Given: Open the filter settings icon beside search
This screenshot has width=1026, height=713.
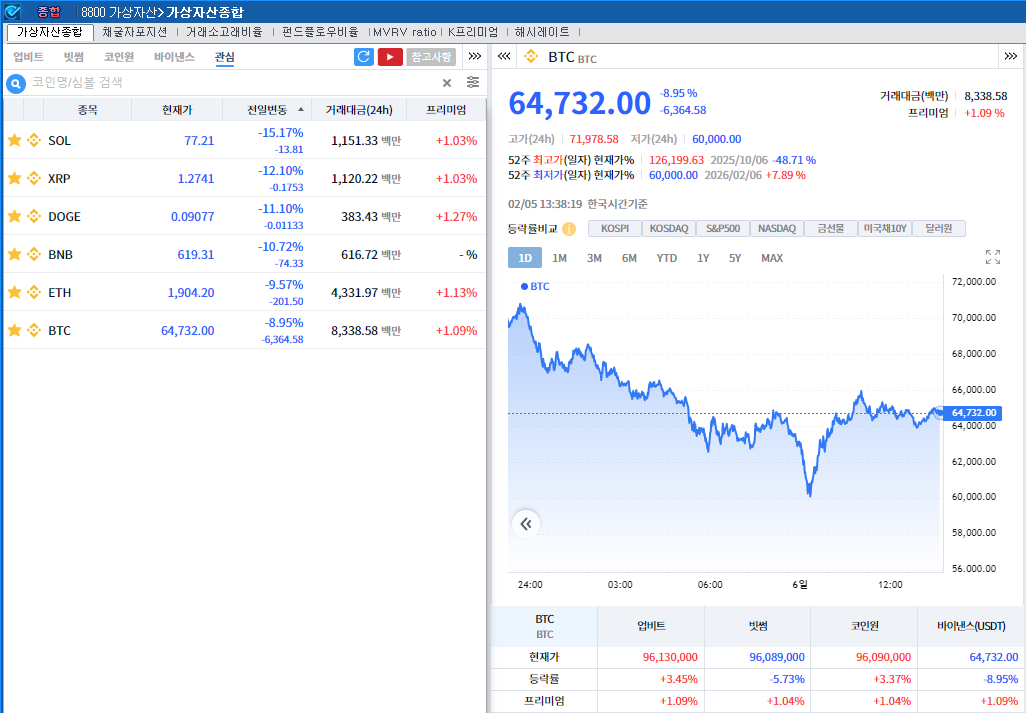Looking at the screenshot, I should [473, 82].
